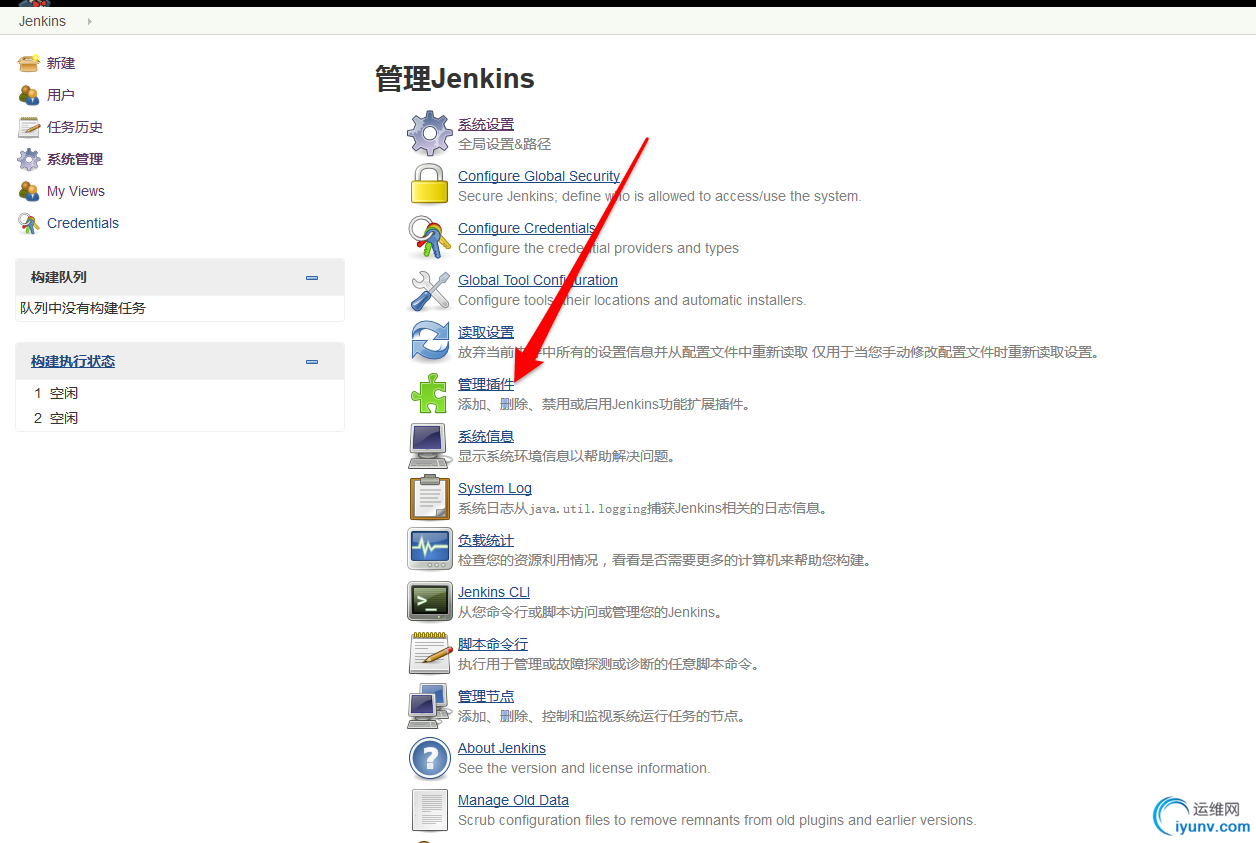The width and height of the screenshot is (1256, 843).
Task: Open Credentials in the sidebar
Action: tap(83, 223)
